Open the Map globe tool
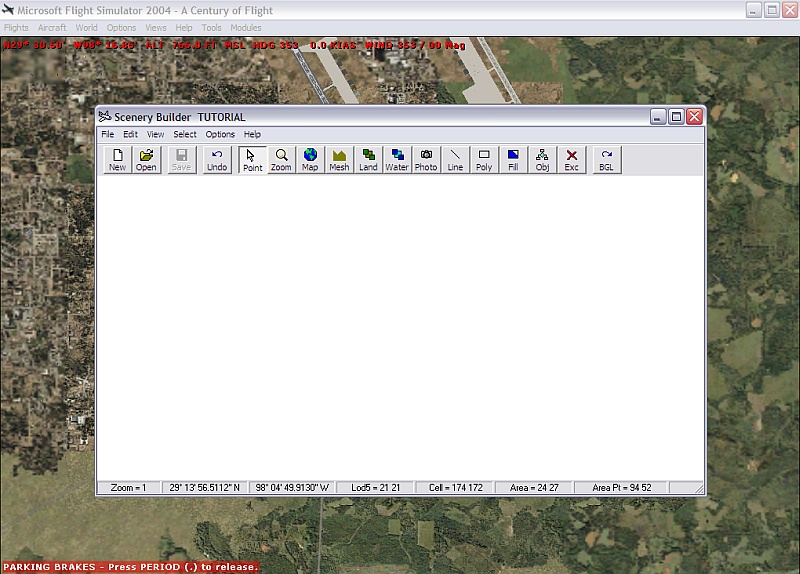Viewport: 800px width, 574px height. pyautogui.click(x=310, y=160)
